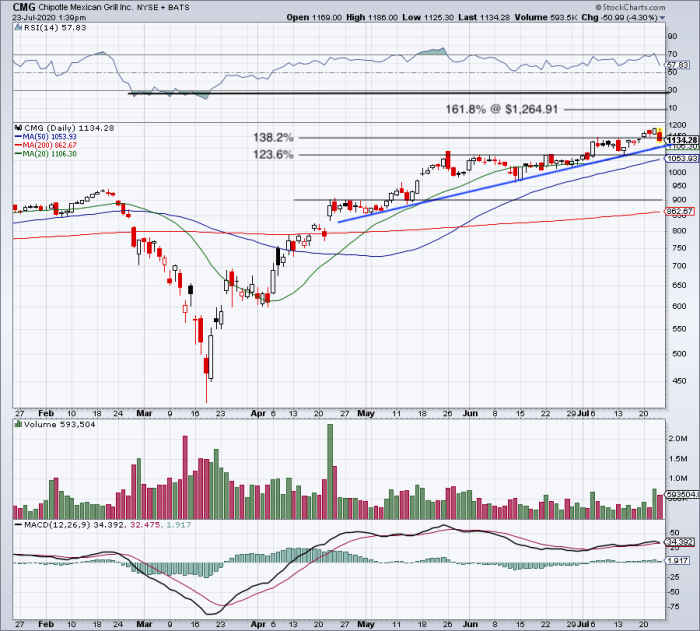This screenshot has height=631, width=700.
Task: Click the 123.6% Fibonacci level label
Action: pyautogui.click(x=273, y=155)
